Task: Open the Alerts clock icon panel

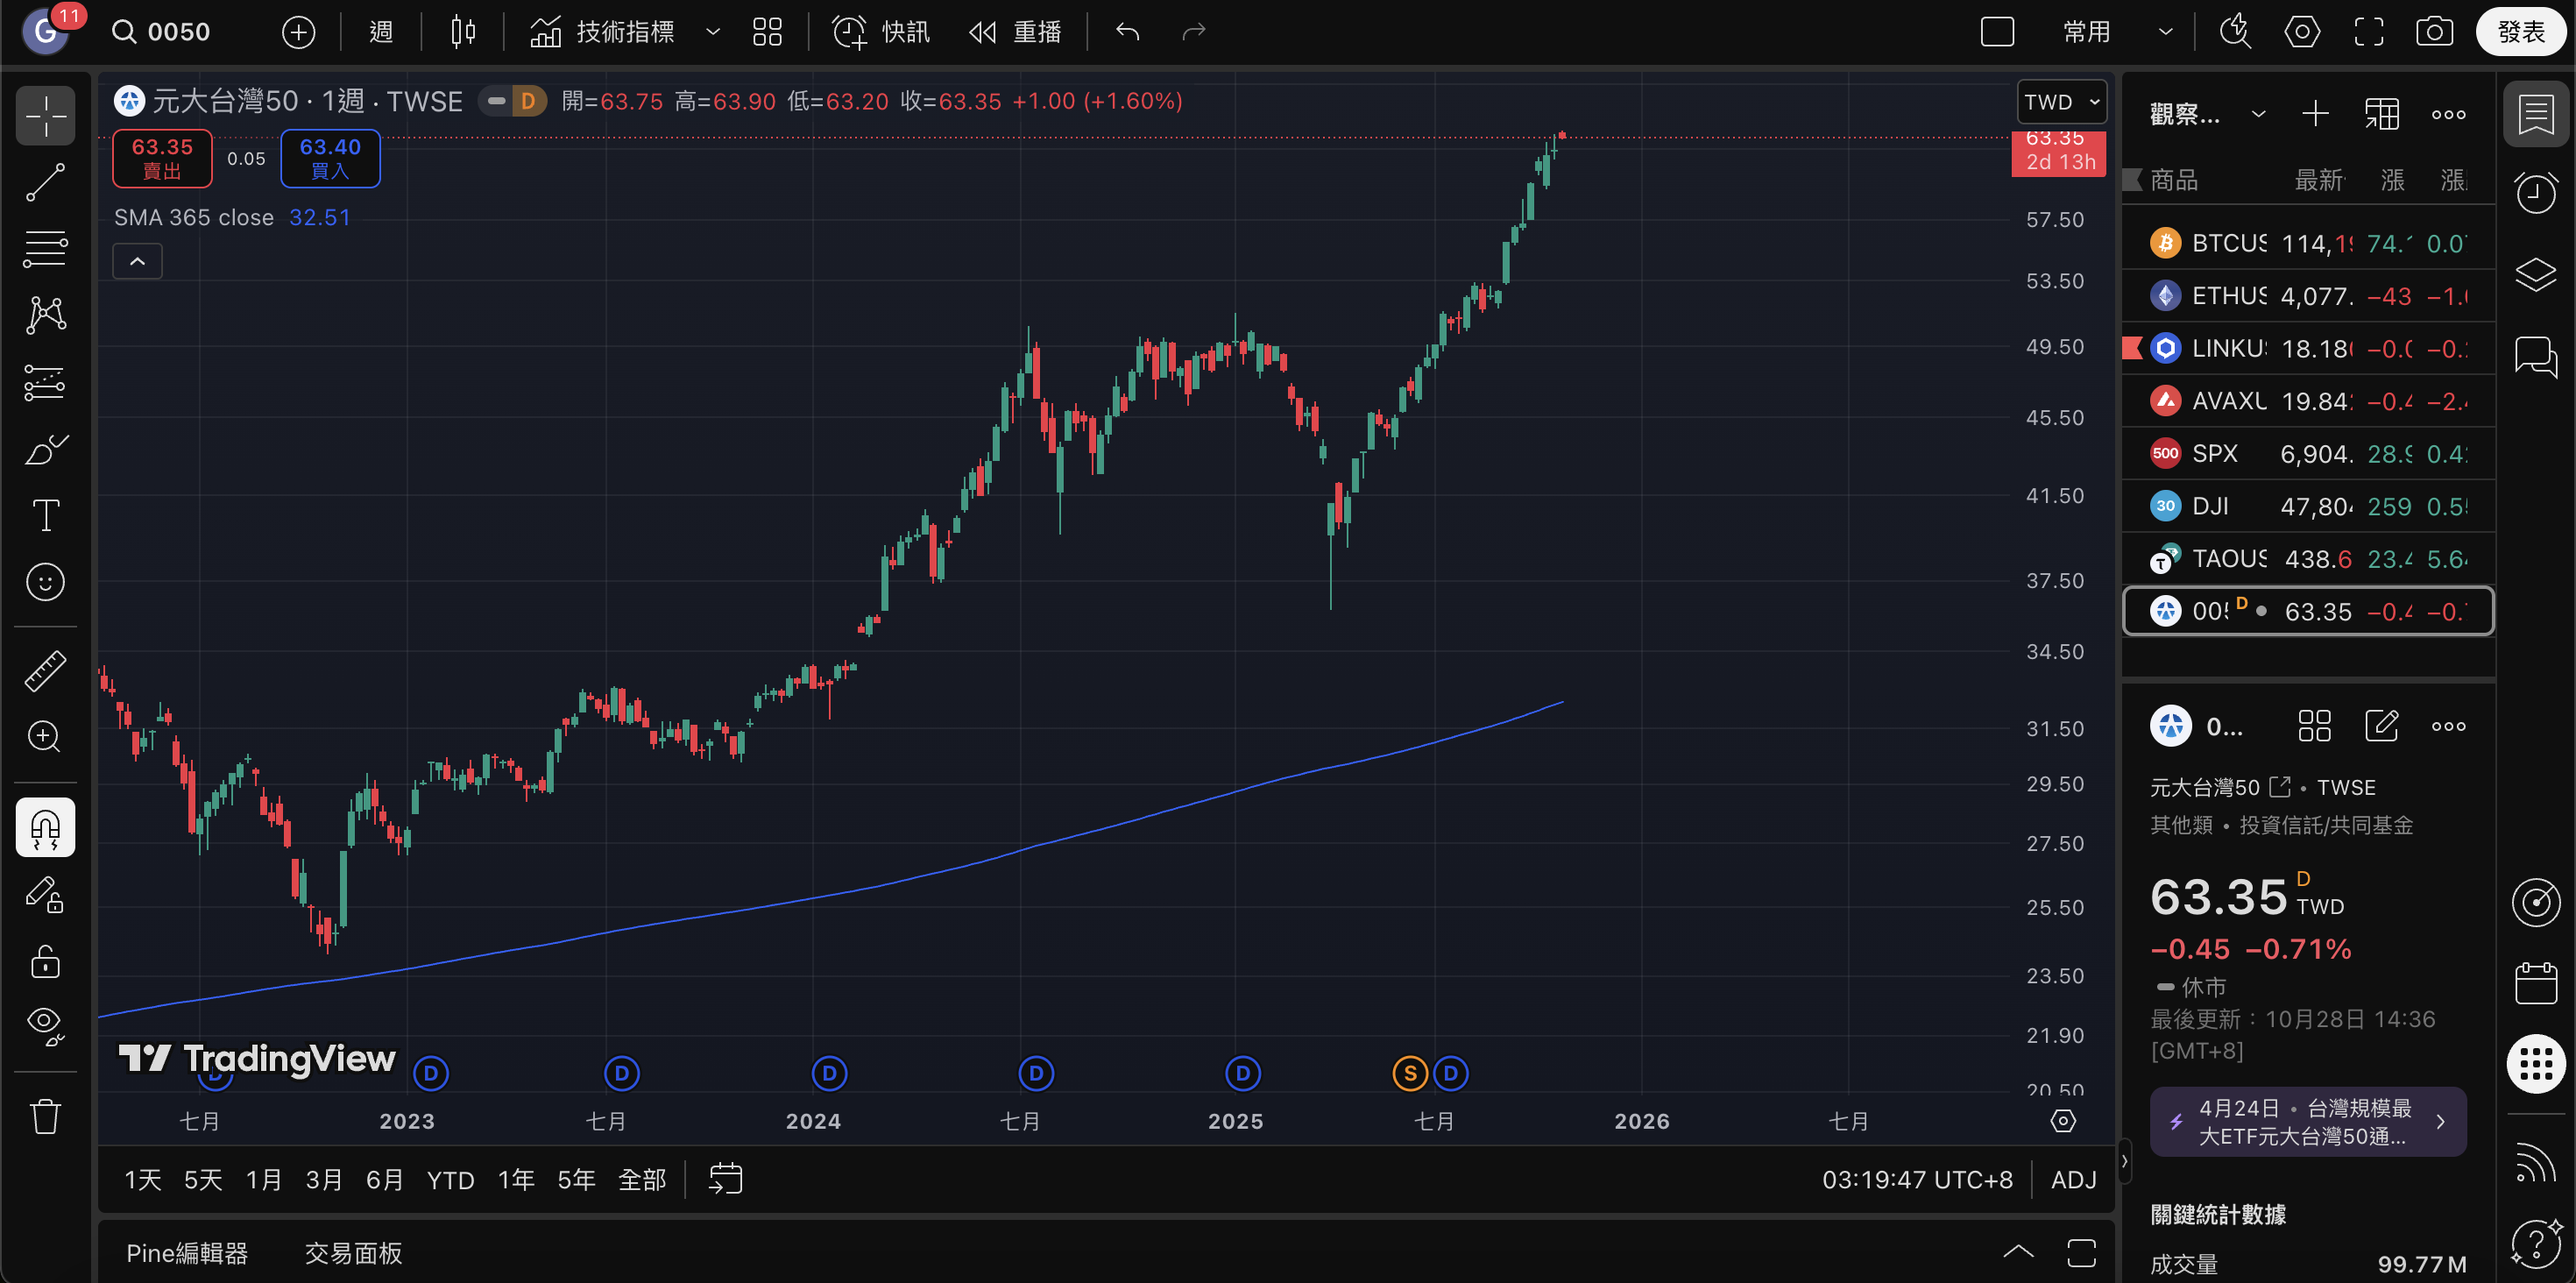Action: click(x=2536, y=193)
